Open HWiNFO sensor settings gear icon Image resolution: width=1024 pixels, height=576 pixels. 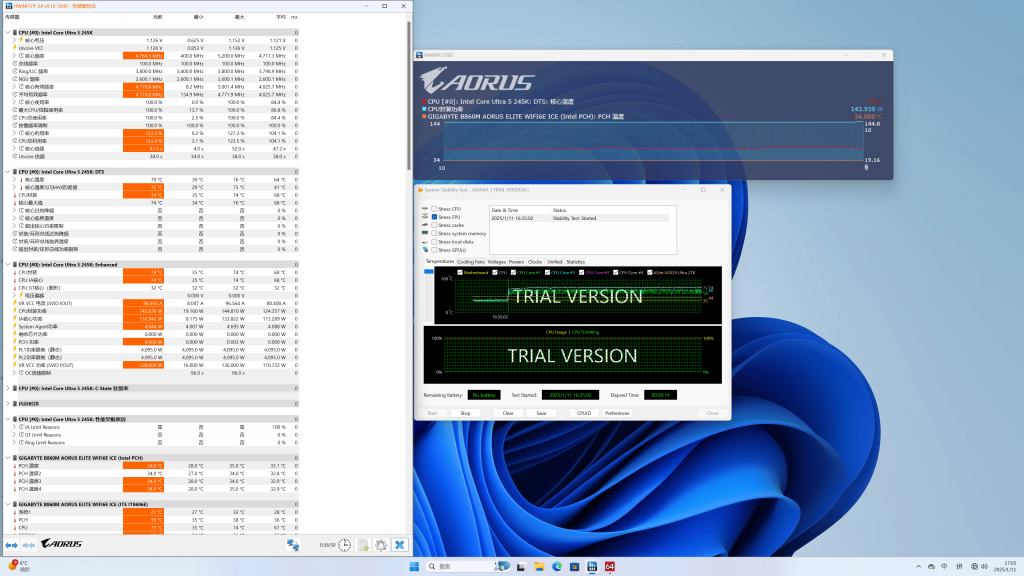[381, 545]
